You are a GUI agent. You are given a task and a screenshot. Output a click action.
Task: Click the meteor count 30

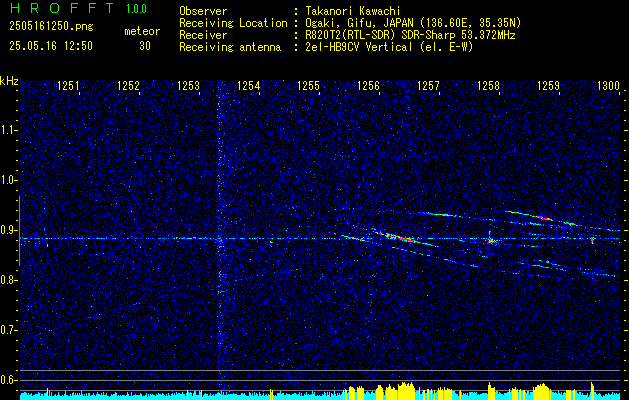[x=145, y=46]
